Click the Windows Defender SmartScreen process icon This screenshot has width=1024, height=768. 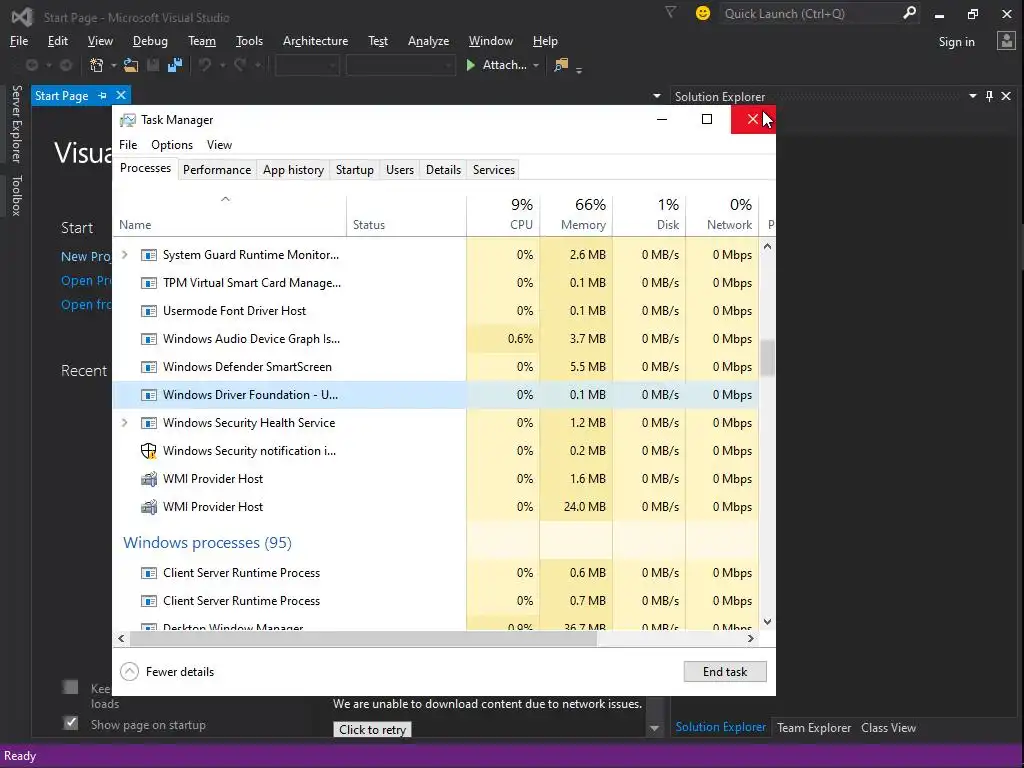(x=149, y=367)
